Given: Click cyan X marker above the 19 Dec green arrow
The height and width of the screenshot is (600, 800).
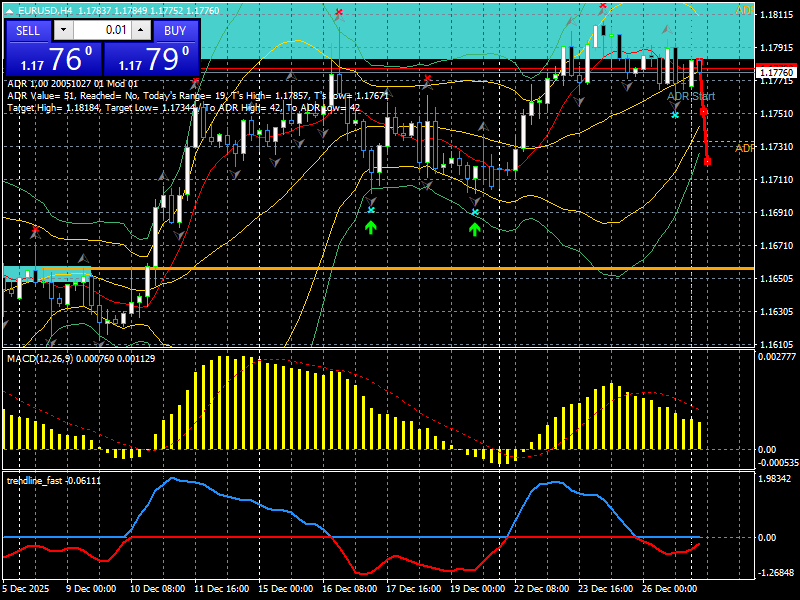Looking at the screenshot, I should pos(475,212).
